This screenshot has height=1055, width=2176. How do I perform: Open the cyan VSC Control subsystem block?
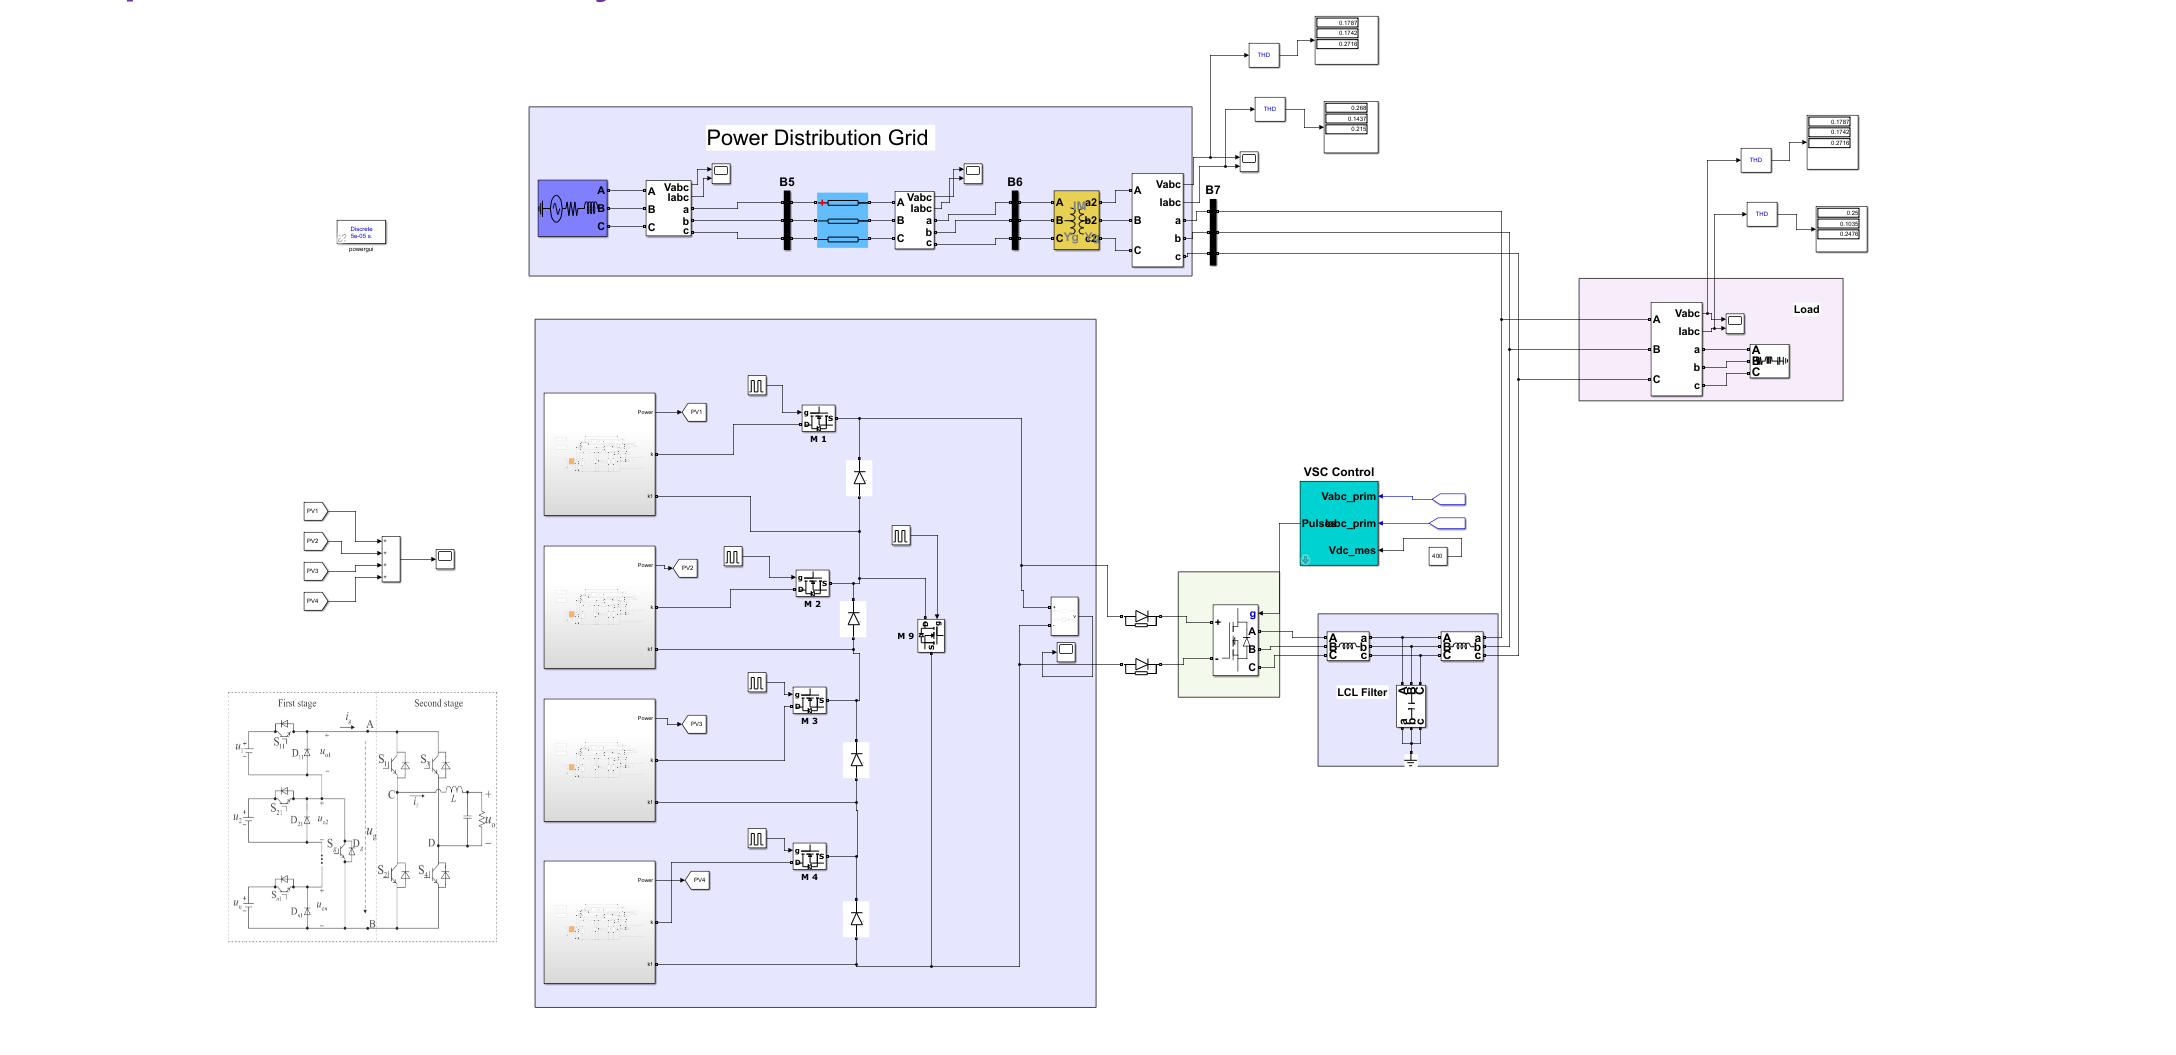[1339, 523]
